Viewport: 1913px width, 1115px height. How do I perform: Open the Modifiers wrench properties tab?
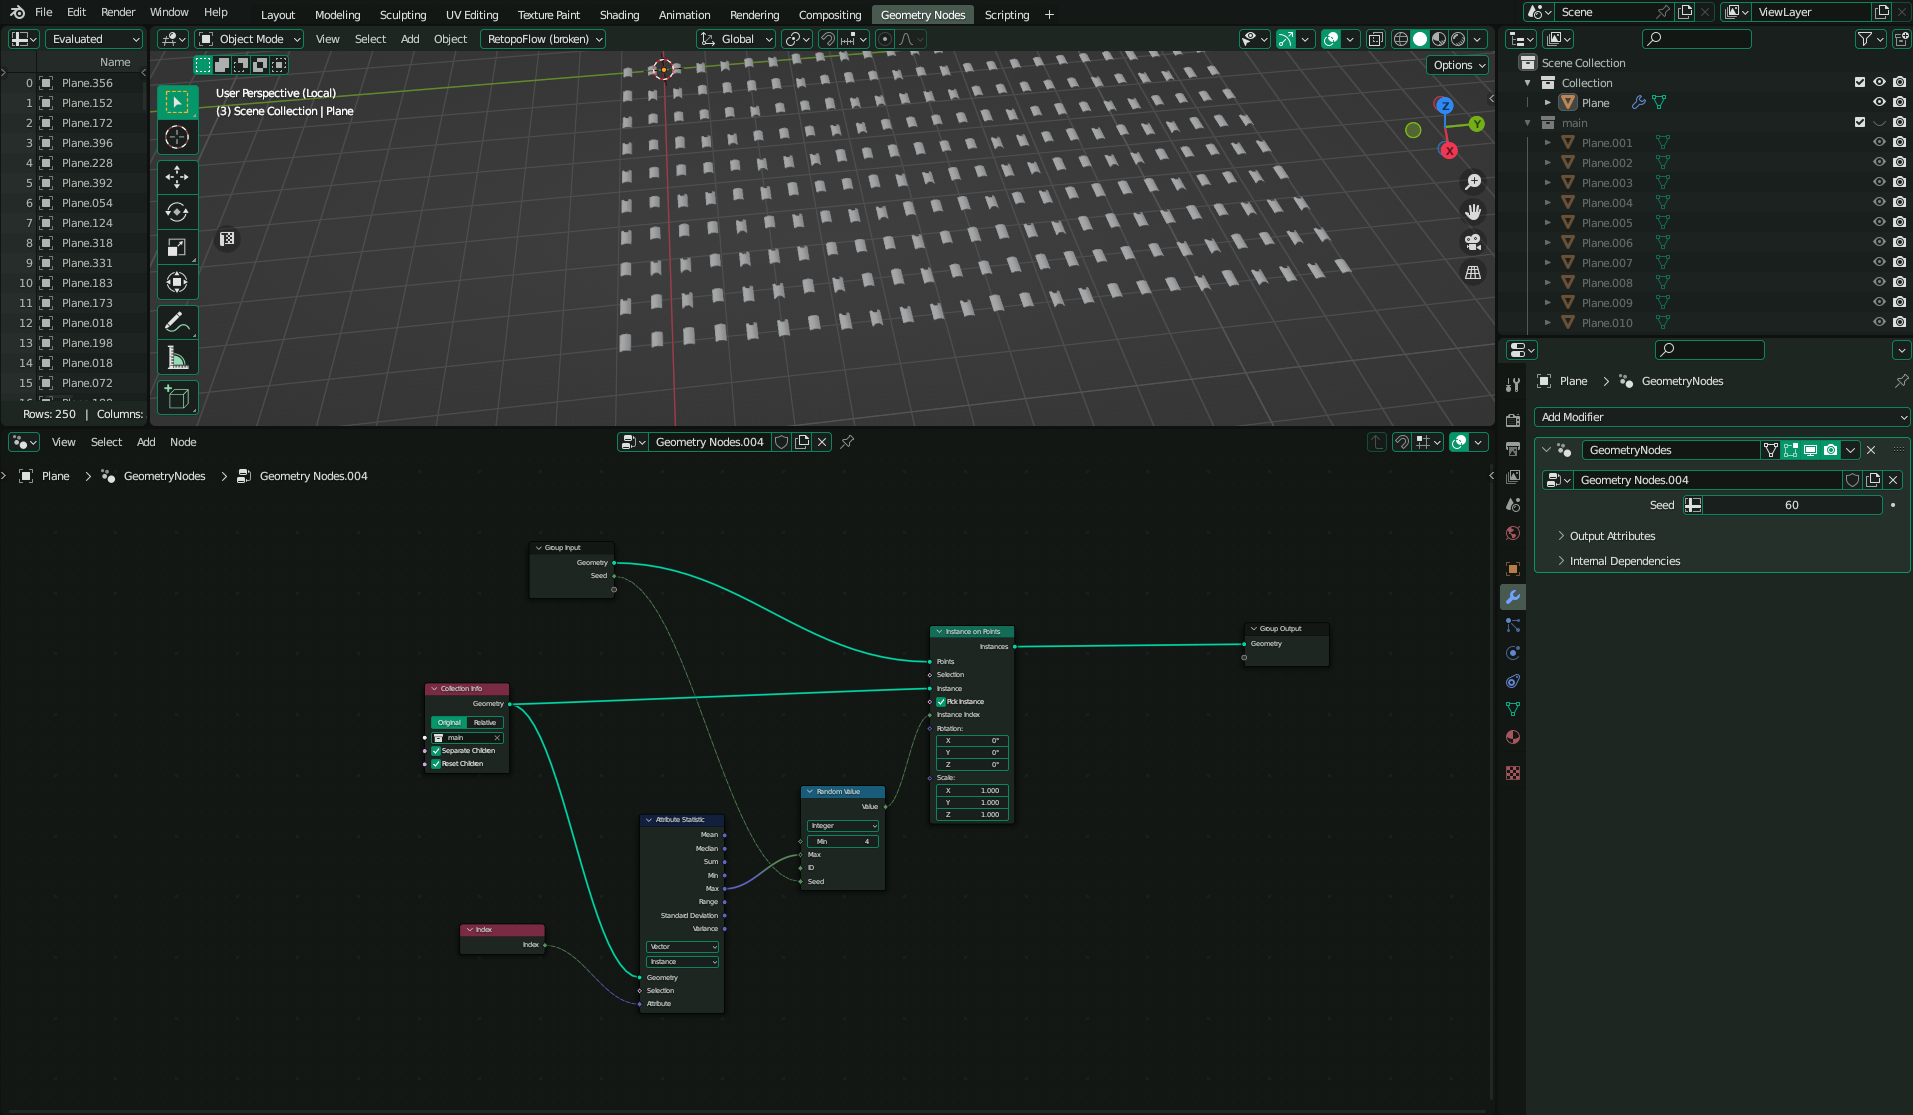(x=1513, y=597)
